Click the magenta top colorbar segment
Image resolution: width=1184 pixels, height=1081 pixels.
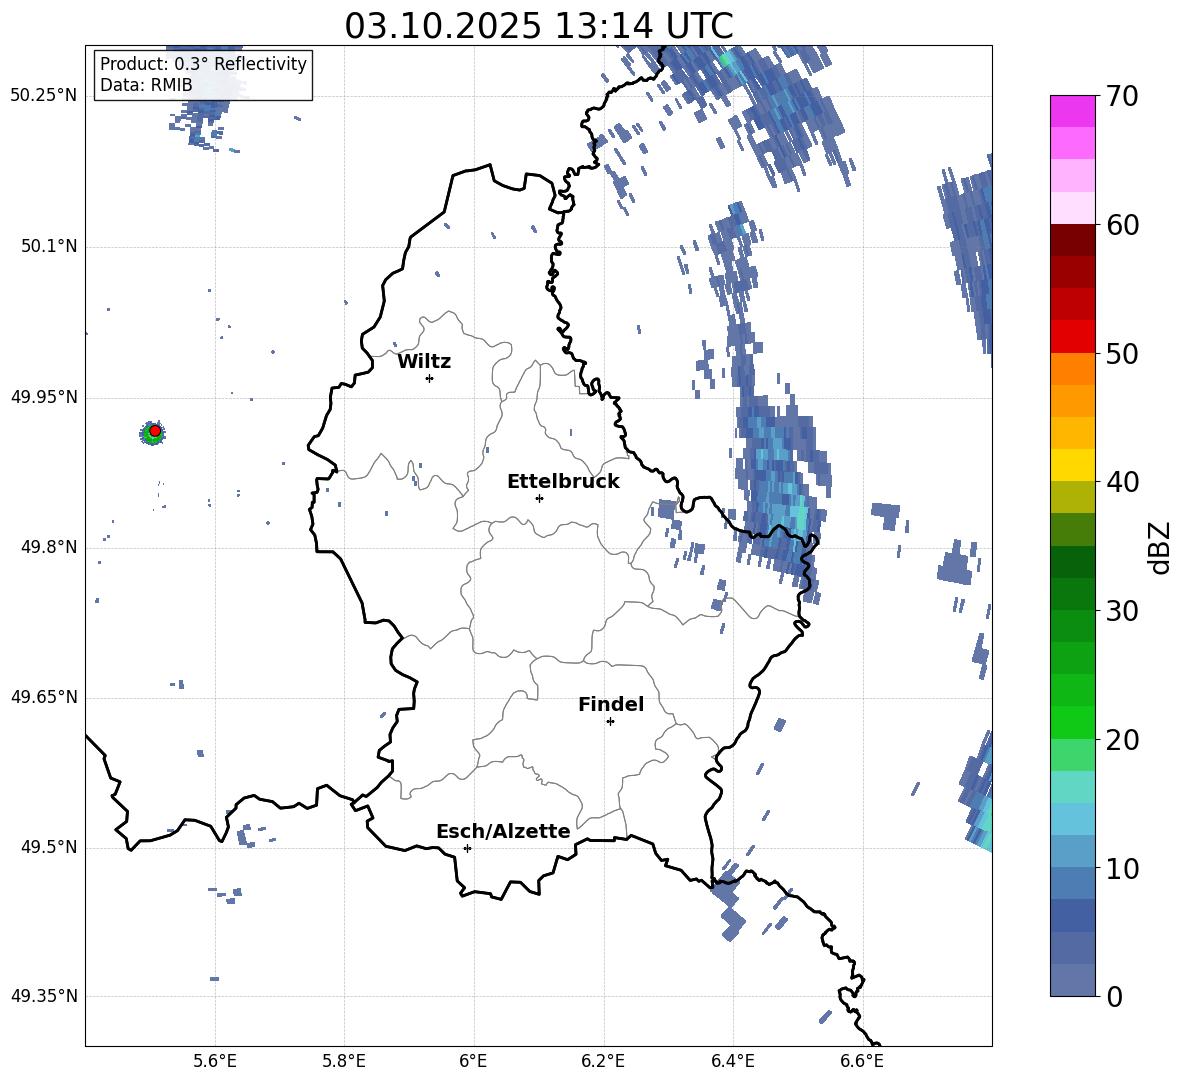tap(1073, 111)
